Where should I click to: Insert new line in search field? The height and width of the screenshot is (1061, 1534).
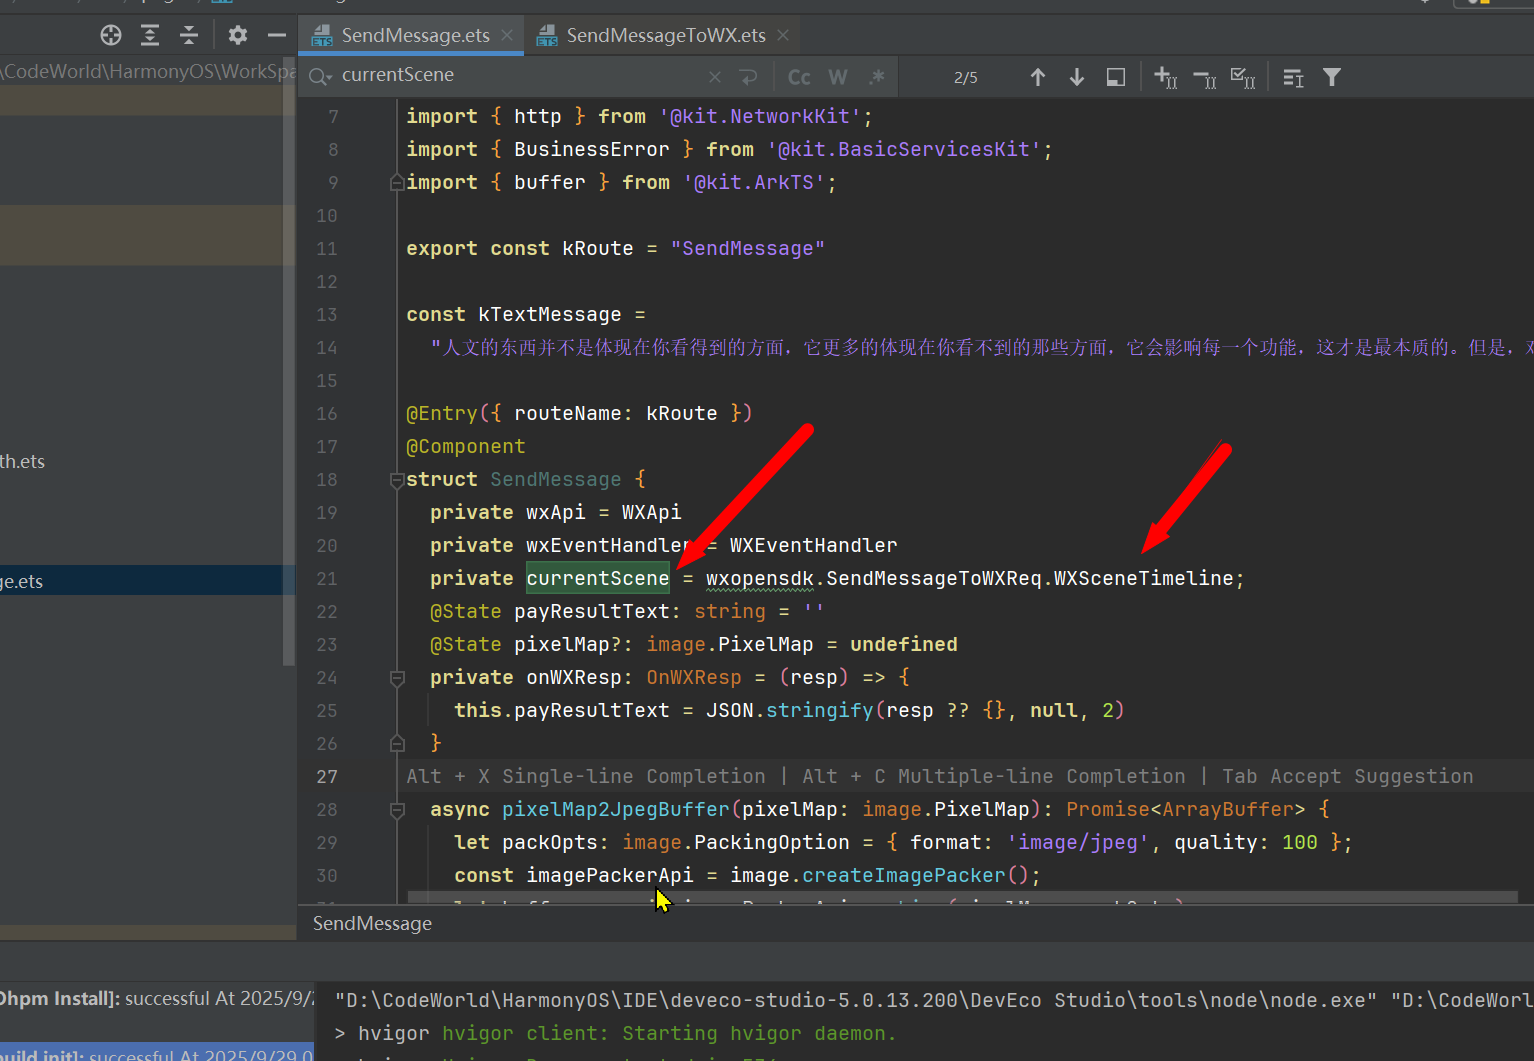click(748, 77)
